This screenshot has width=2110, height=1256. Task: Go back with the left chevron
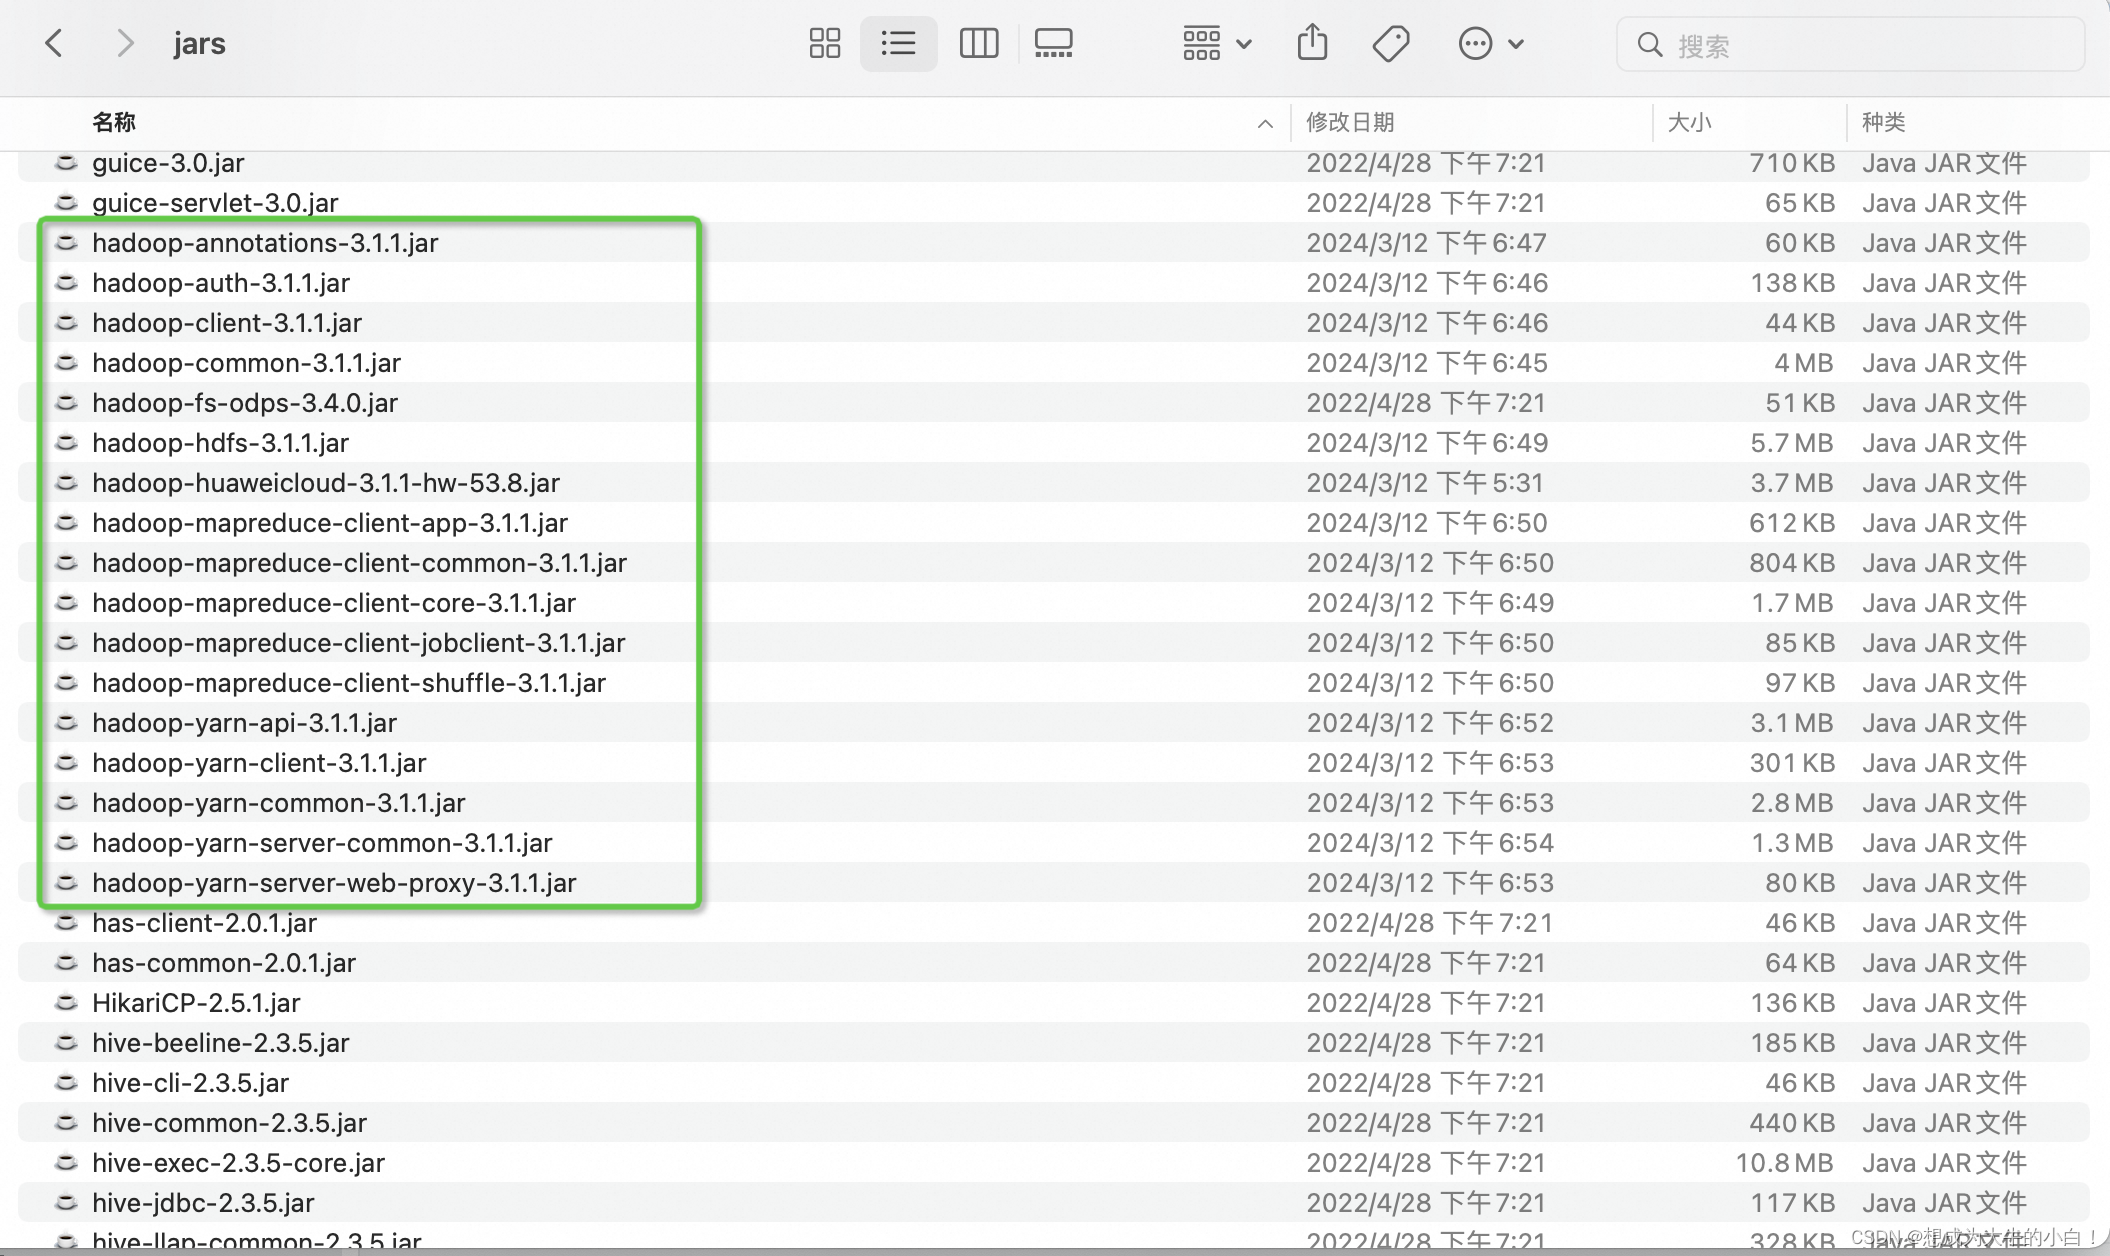pos(54,43)
